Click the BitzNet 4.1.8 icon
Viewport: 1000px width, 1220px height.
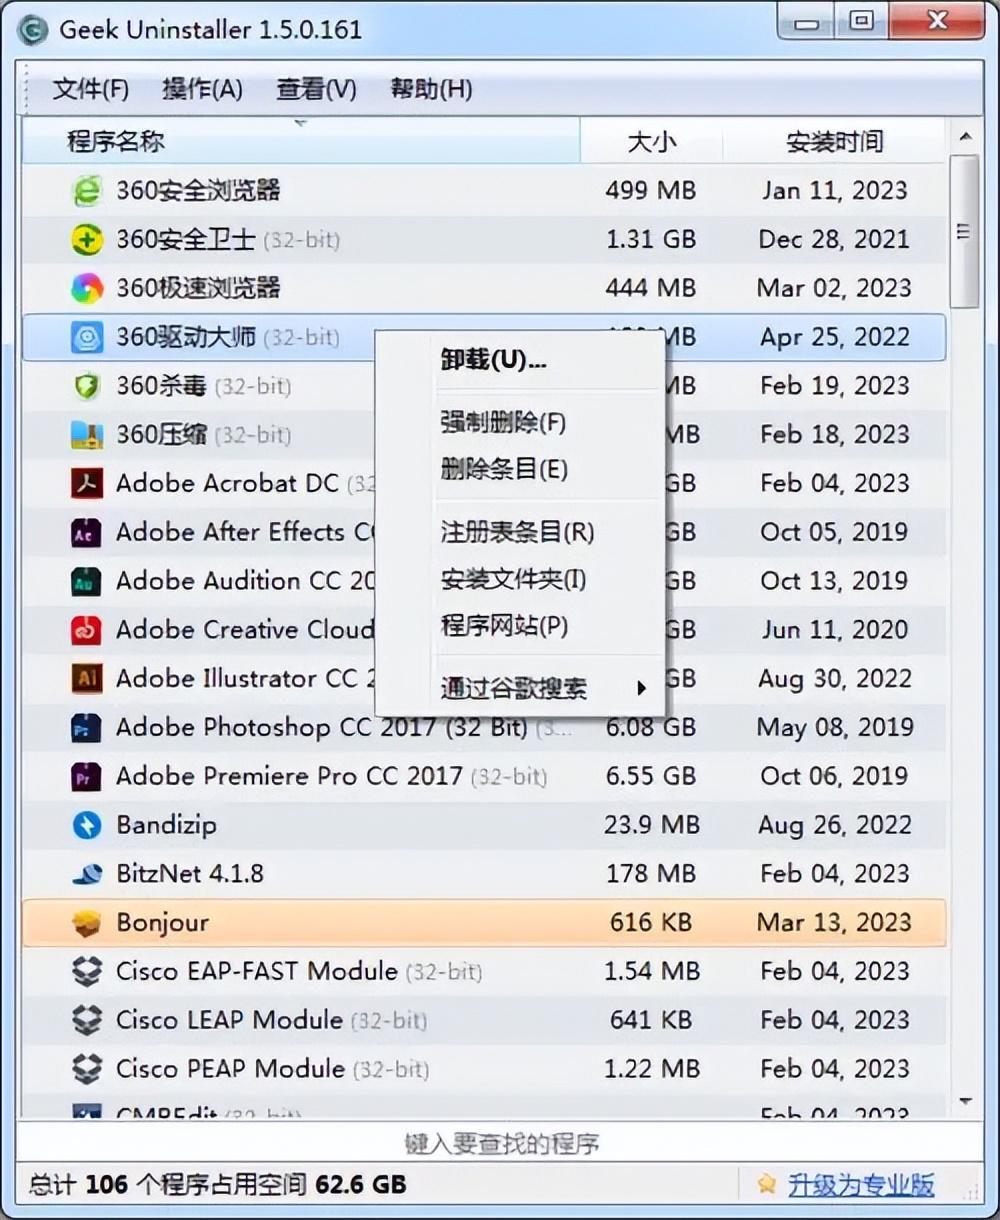point(87,874)
